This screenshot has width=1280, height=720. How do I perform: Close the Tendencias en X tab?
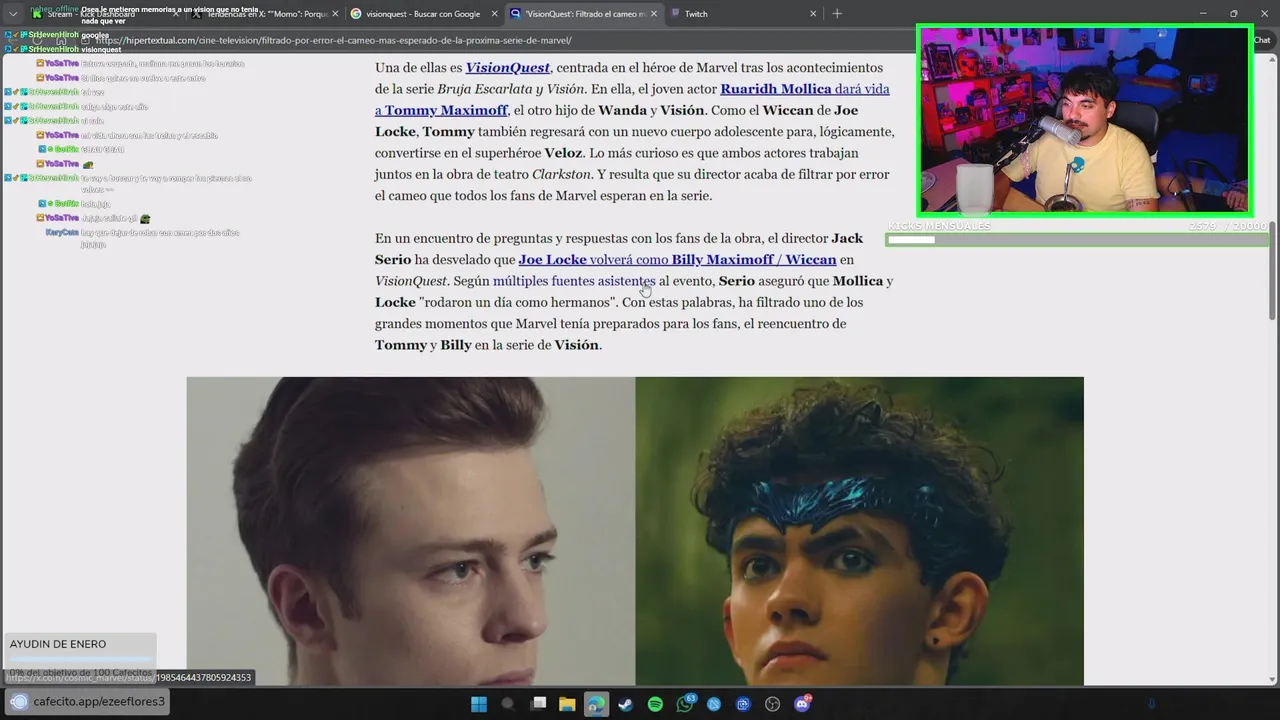point(335,14)
